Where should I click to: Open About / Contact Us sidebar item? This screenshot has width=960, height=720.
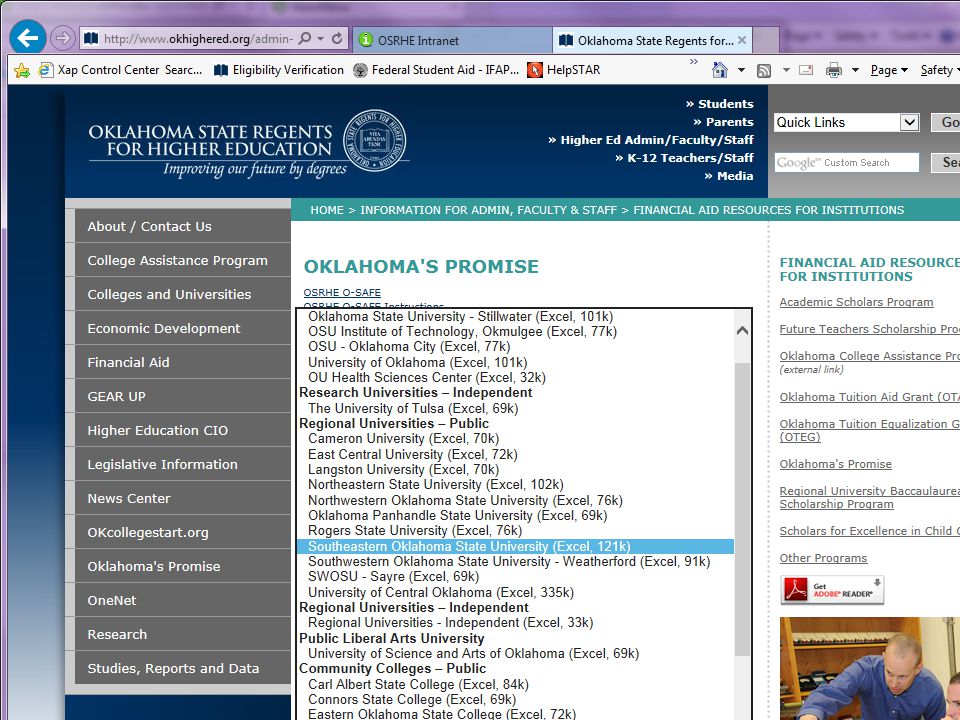point(182,226)
